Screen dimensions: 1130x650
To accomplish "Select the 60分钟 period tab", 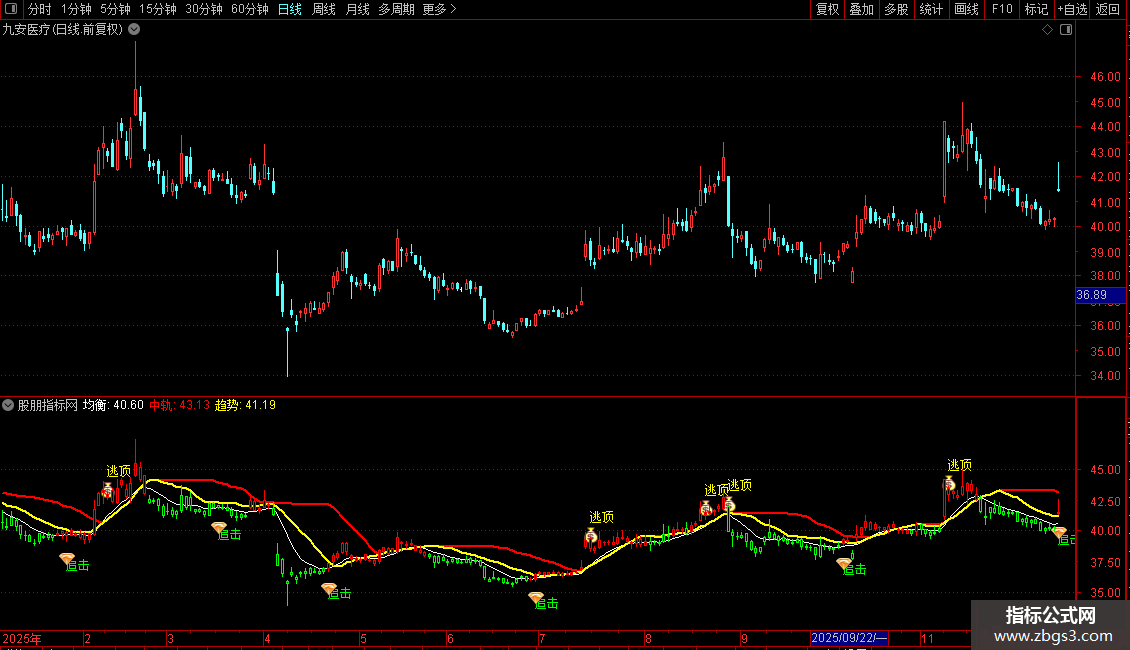I will click(250, 9).
